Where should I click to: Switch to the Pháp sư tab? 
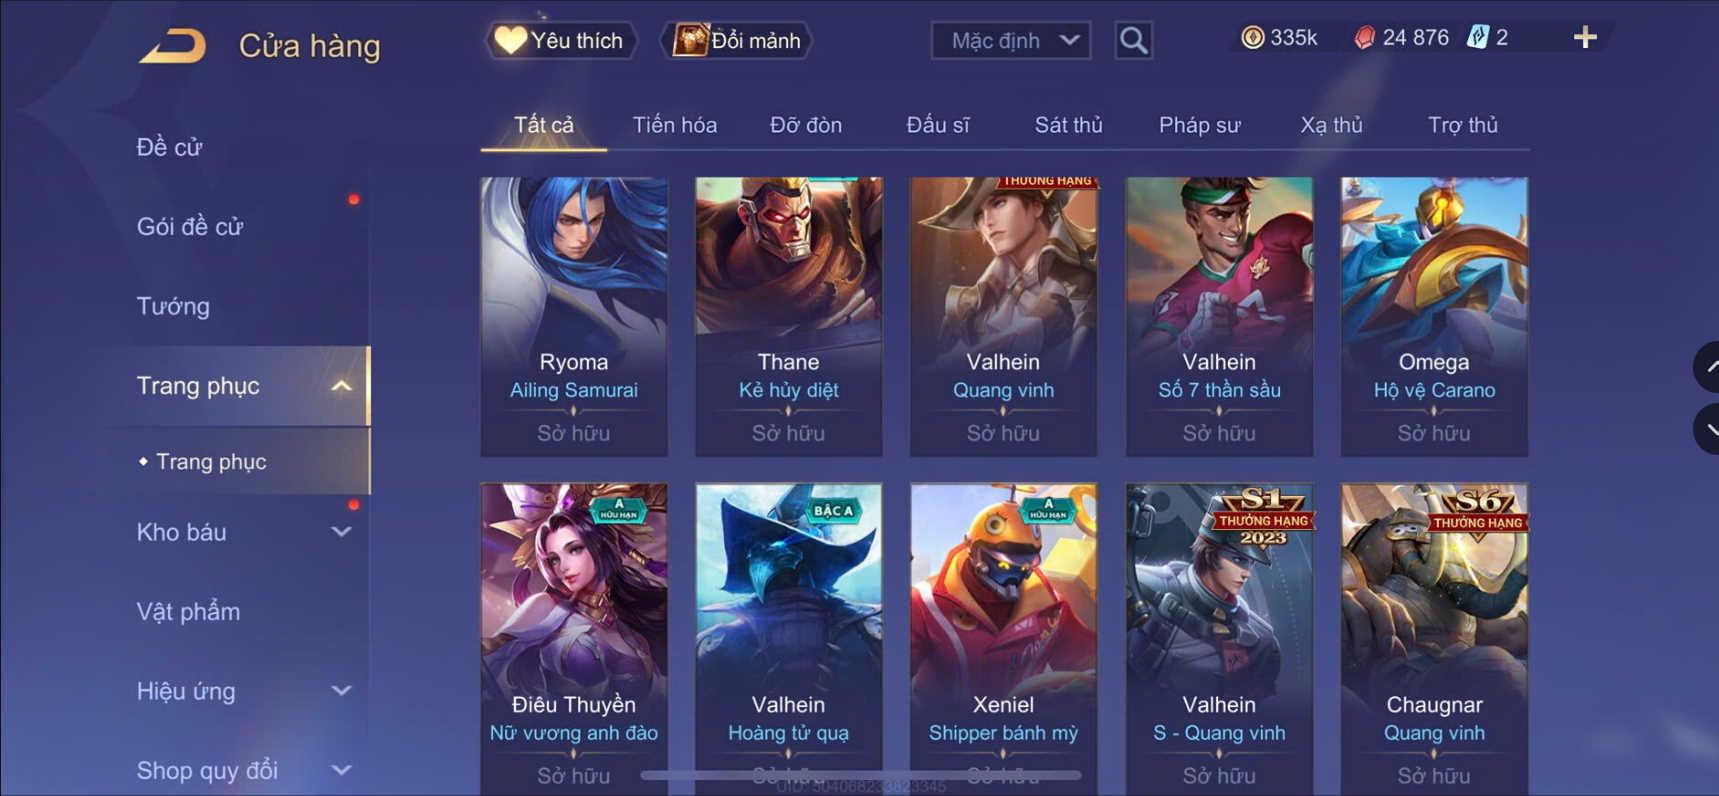coord(1199,125)
